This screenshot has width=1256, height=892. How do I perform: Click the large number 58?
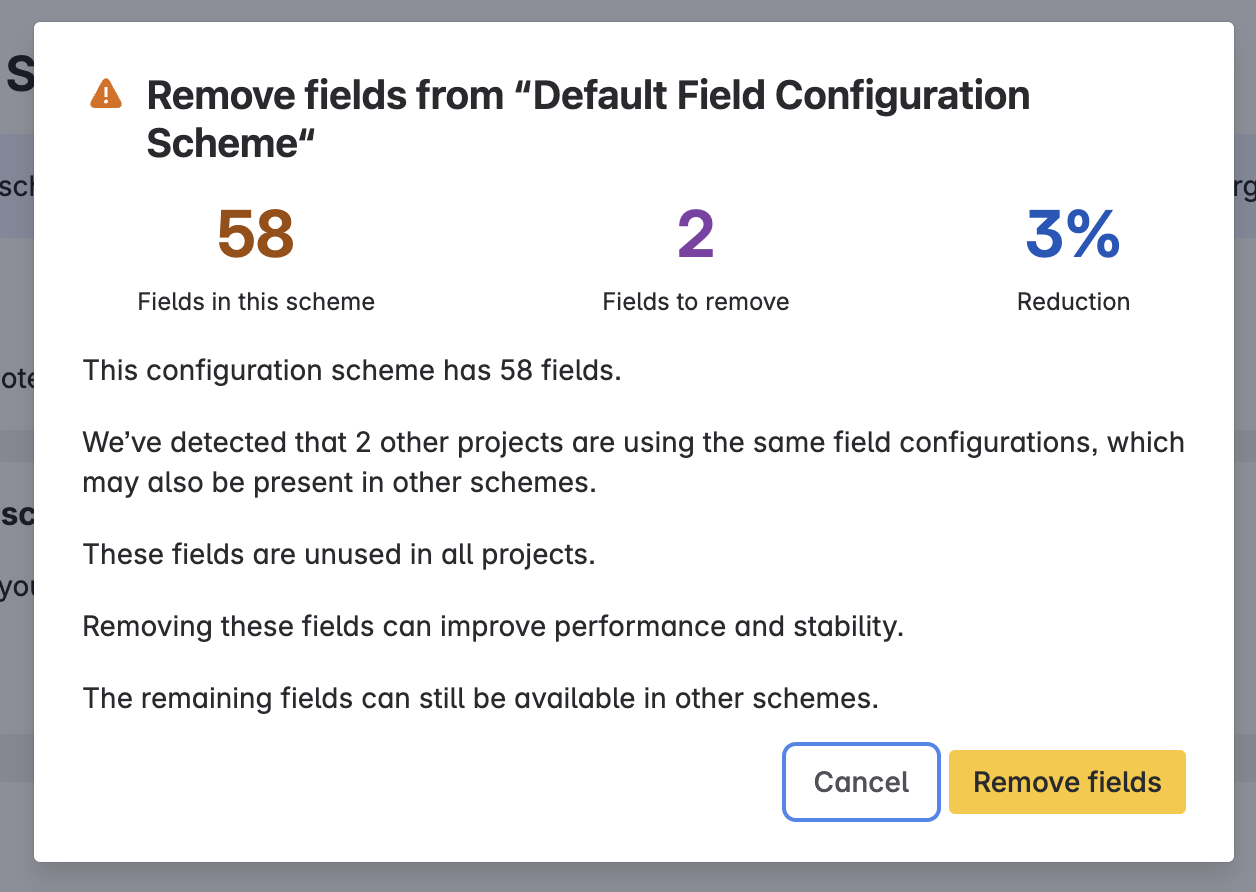point(256,234)
